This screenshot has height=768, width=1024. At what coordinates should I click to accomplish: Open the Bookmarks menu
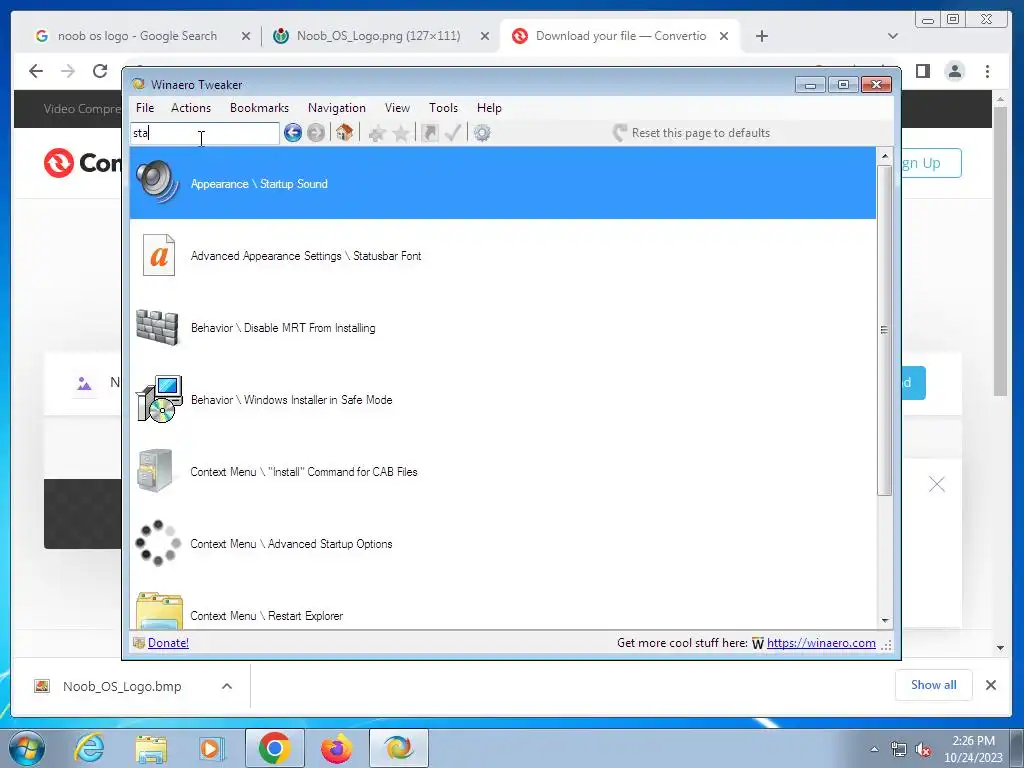pos(259,108)
